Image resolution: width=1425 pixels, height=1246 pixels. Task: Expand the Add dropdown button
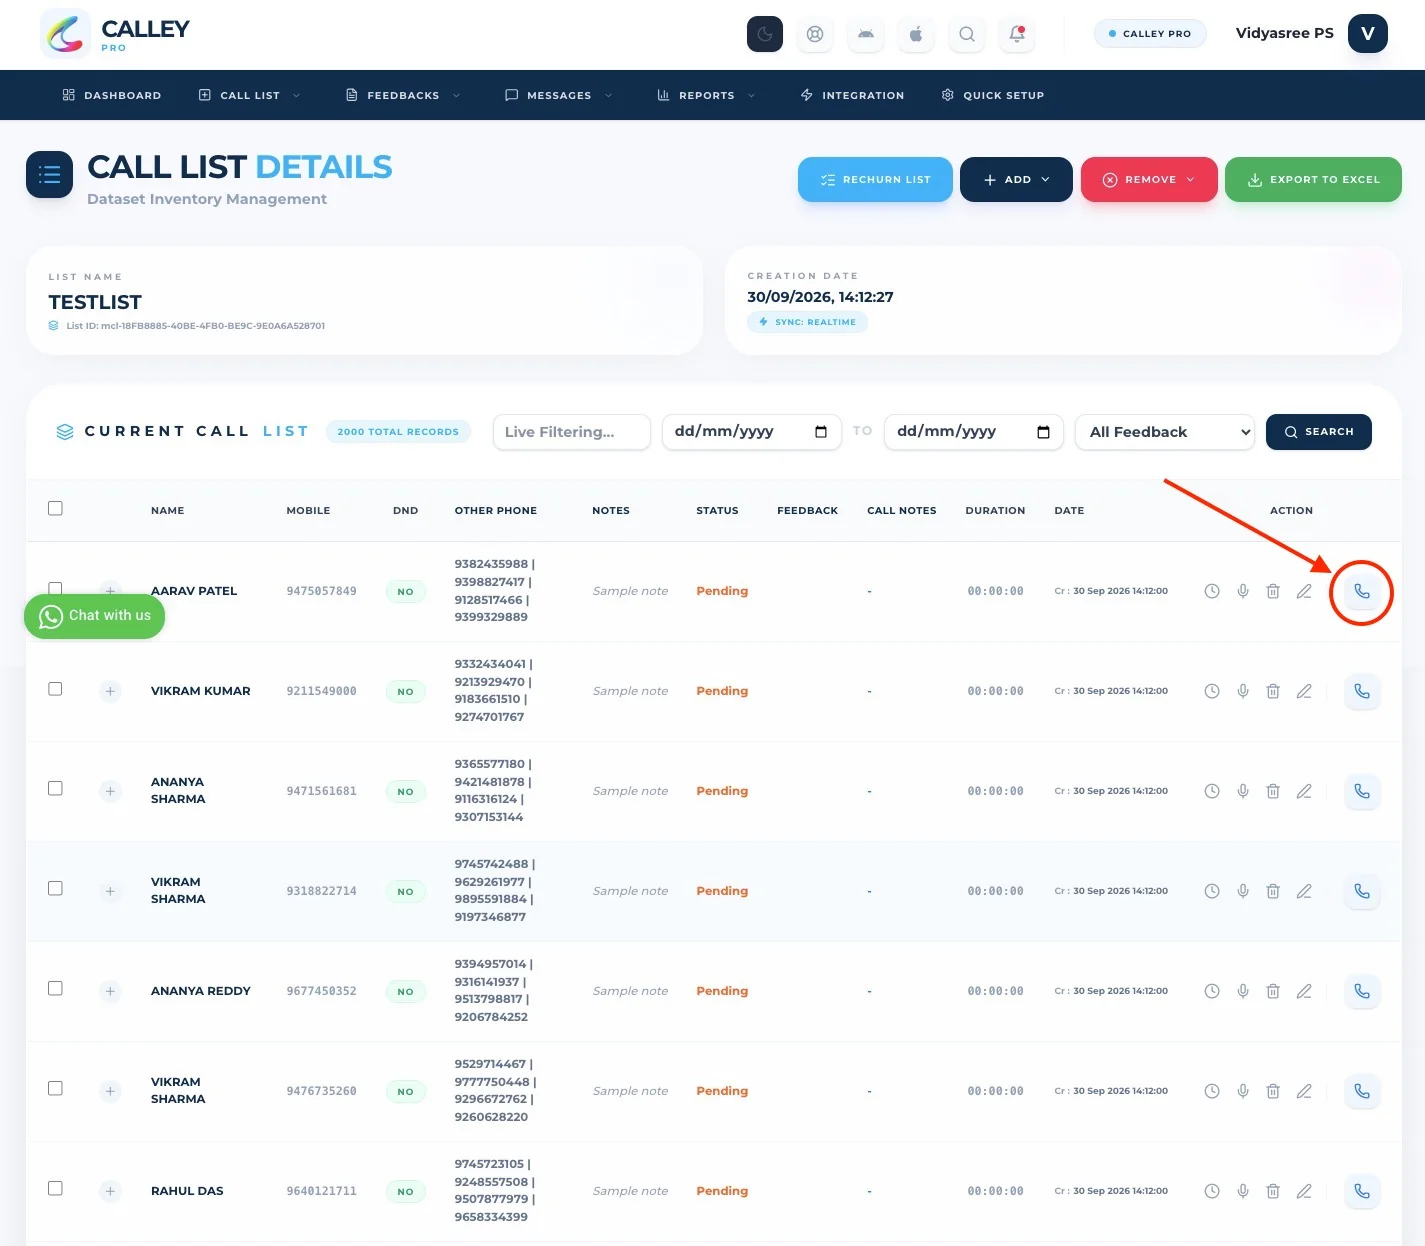[1016, 179]
